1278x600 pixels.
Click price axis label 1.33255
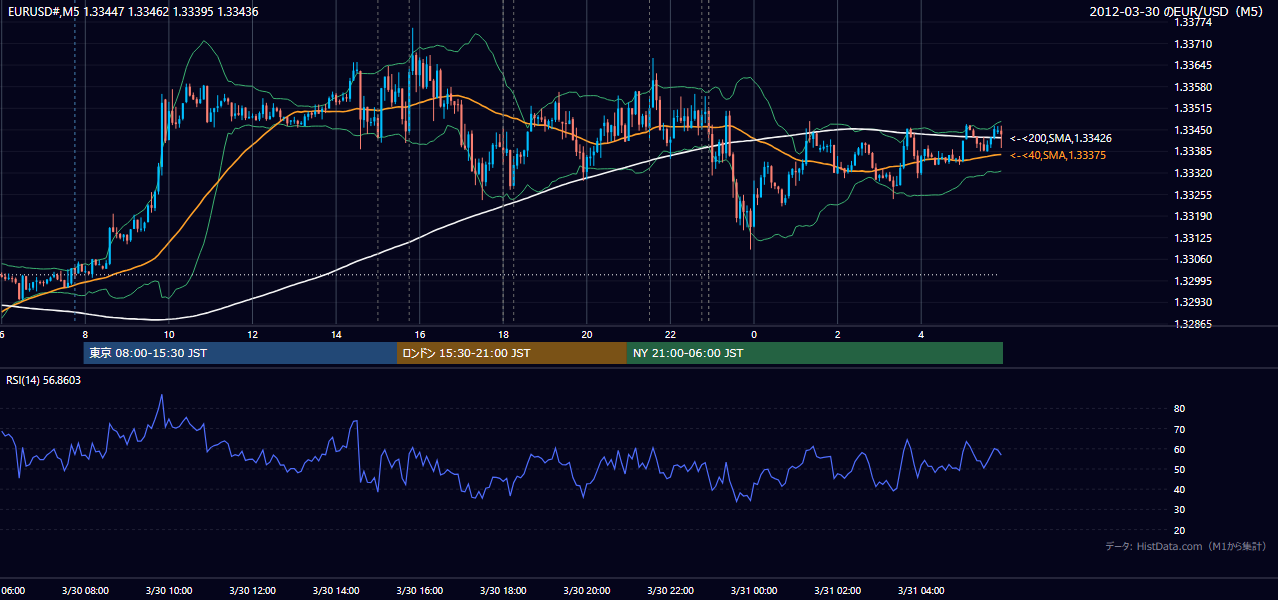(x=1192, y=195)
